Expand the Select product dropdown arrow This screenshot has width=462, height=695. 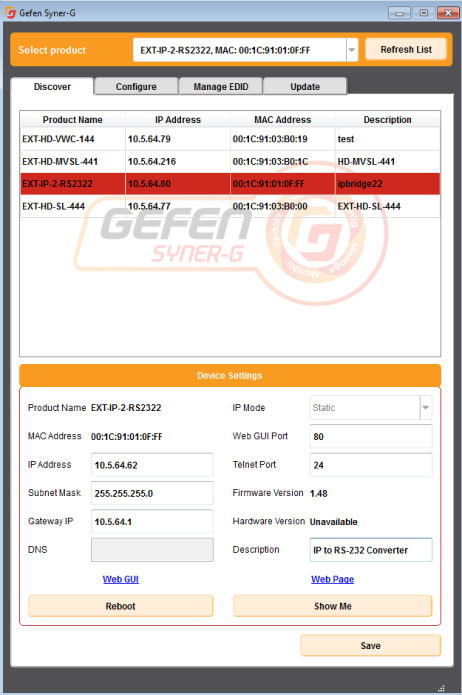[352, 50]
